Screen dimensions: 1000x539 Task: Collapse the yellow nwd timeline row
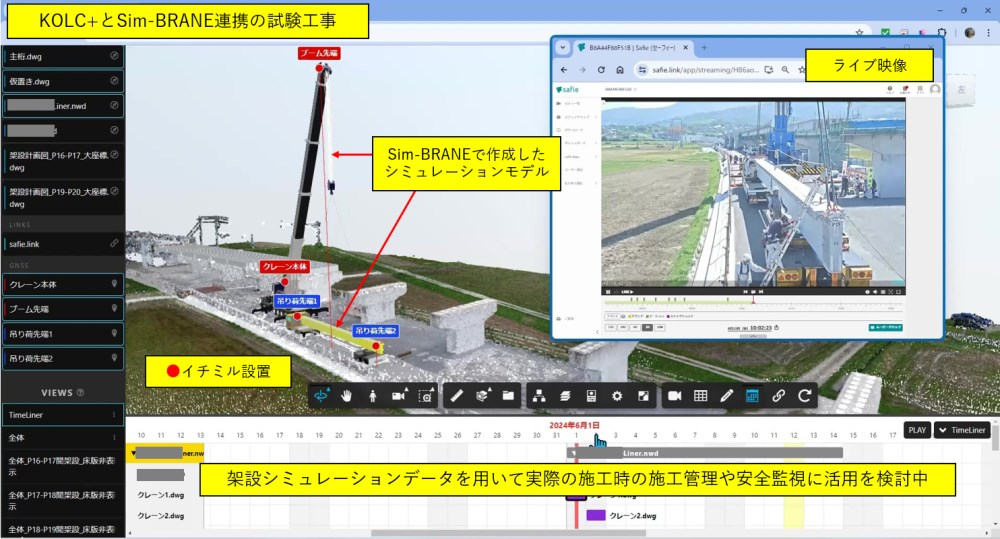(133, 454)
